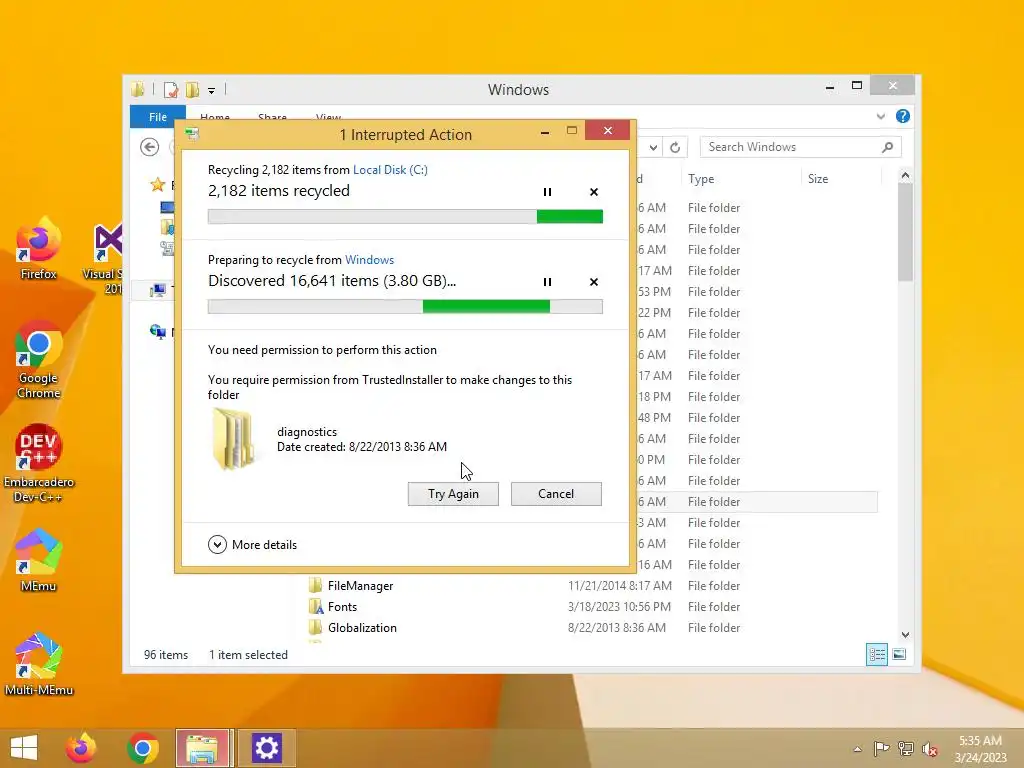This screenshot has width=1024, height=768.
Task: Click the Quick Access Properties icon
Action: (x=171, y=89)
